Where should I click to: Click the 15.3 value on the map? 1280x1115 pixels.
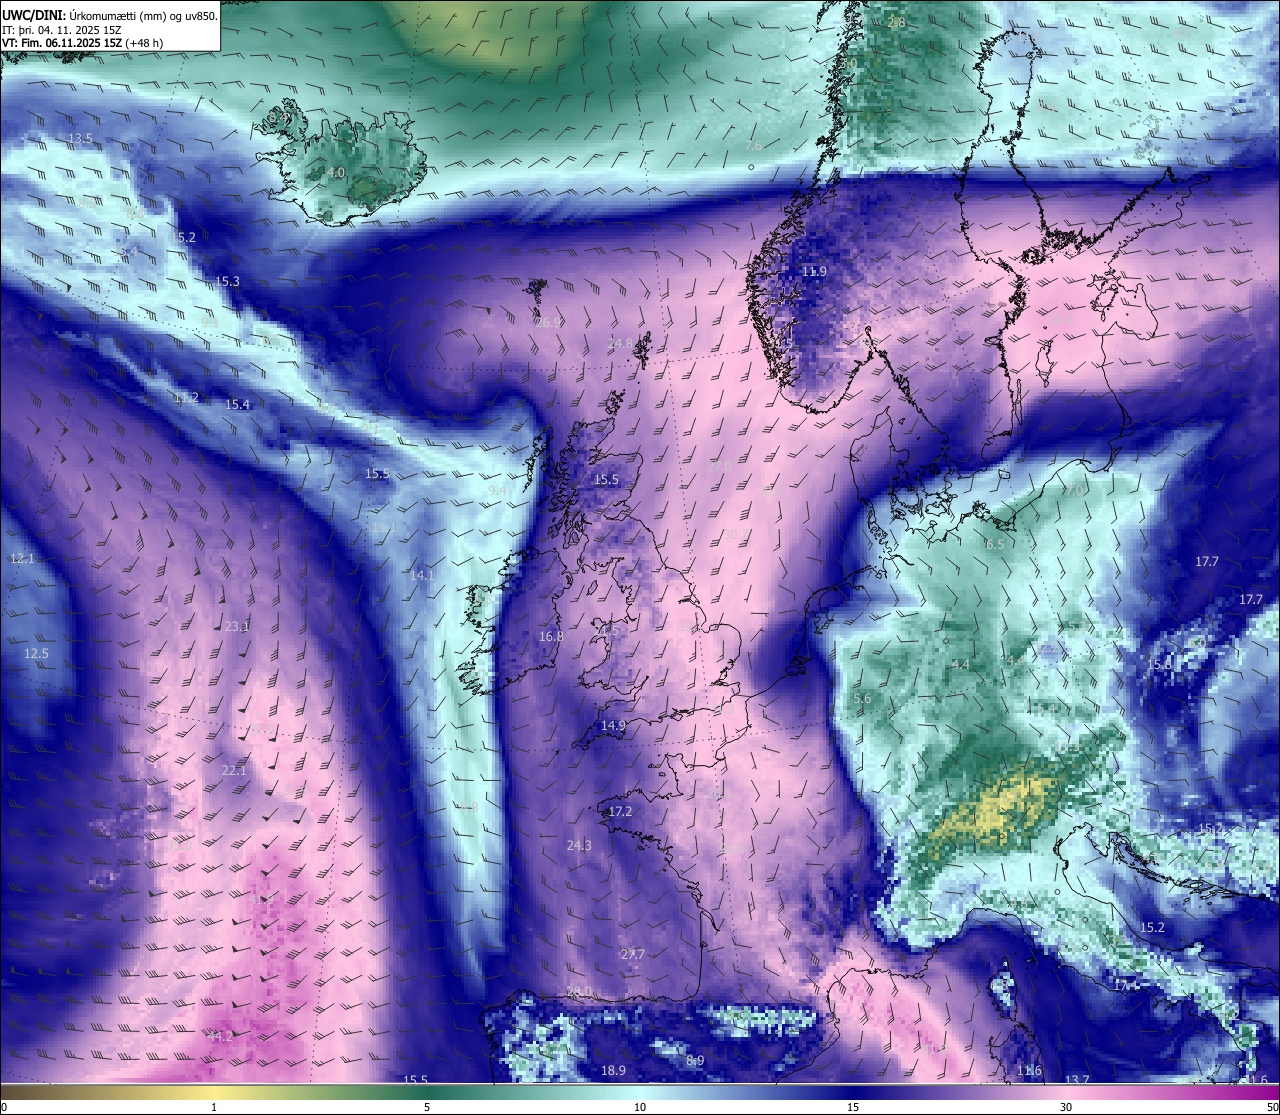pyautogui.click(x=228, y=281)
